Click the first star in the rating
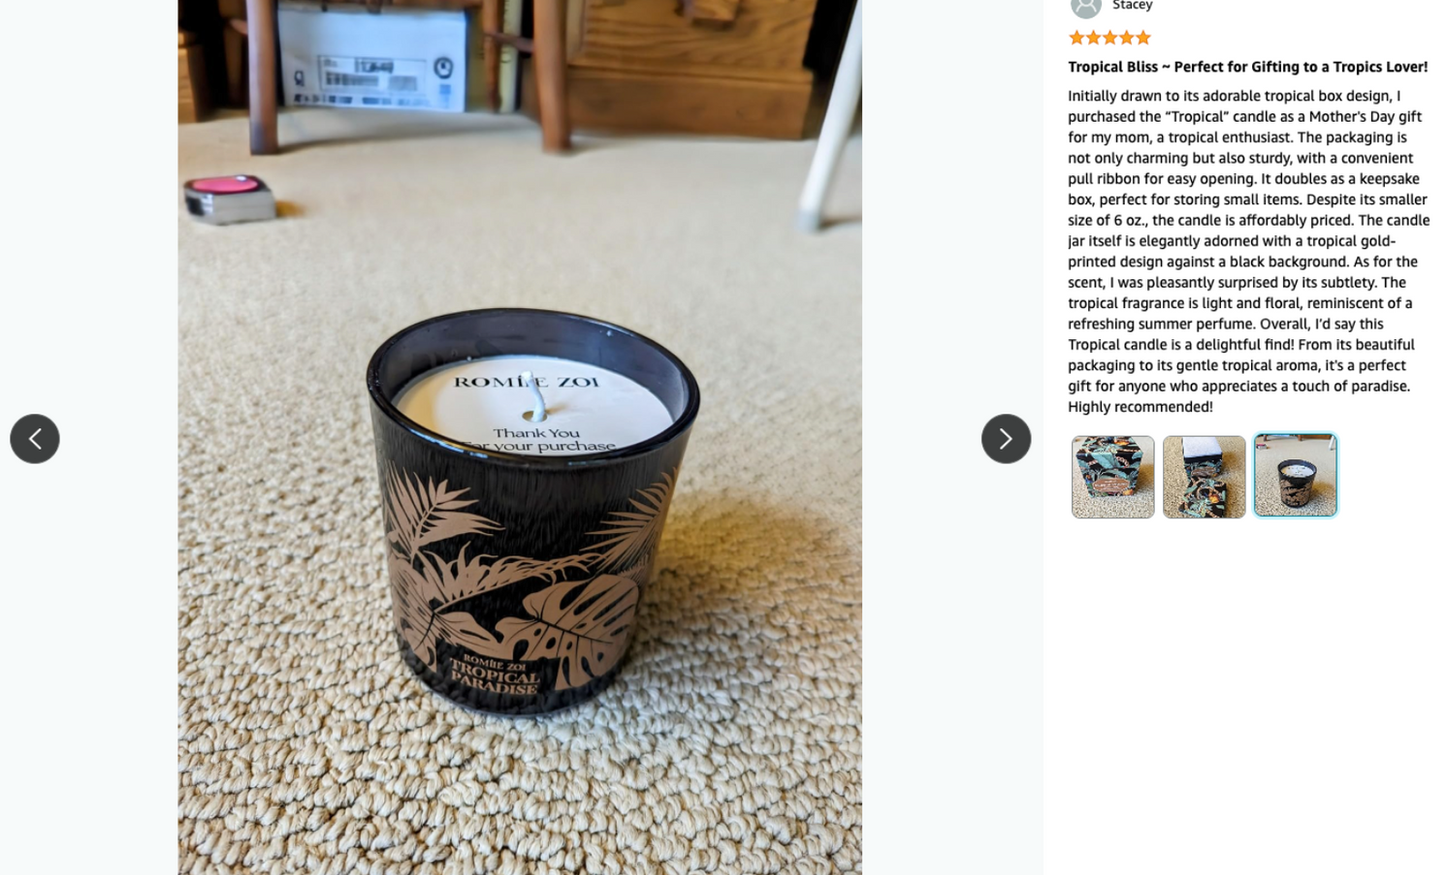1446x875 pixels. point(1077,38)
